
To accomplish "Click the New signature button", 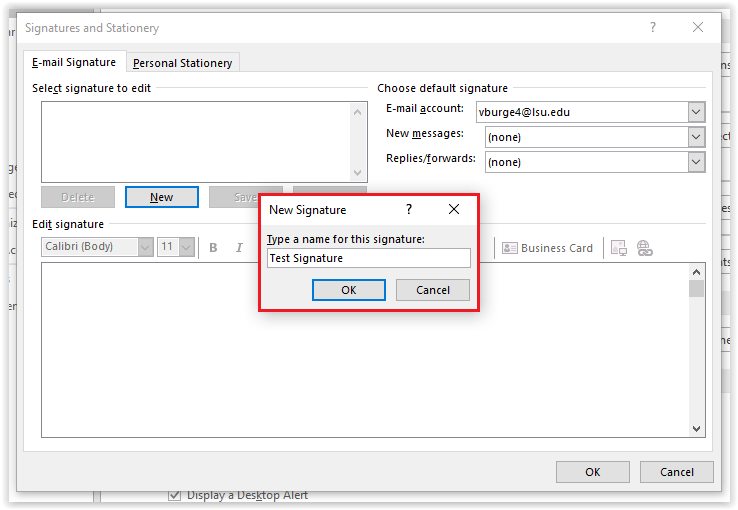I will pos(161,197).
